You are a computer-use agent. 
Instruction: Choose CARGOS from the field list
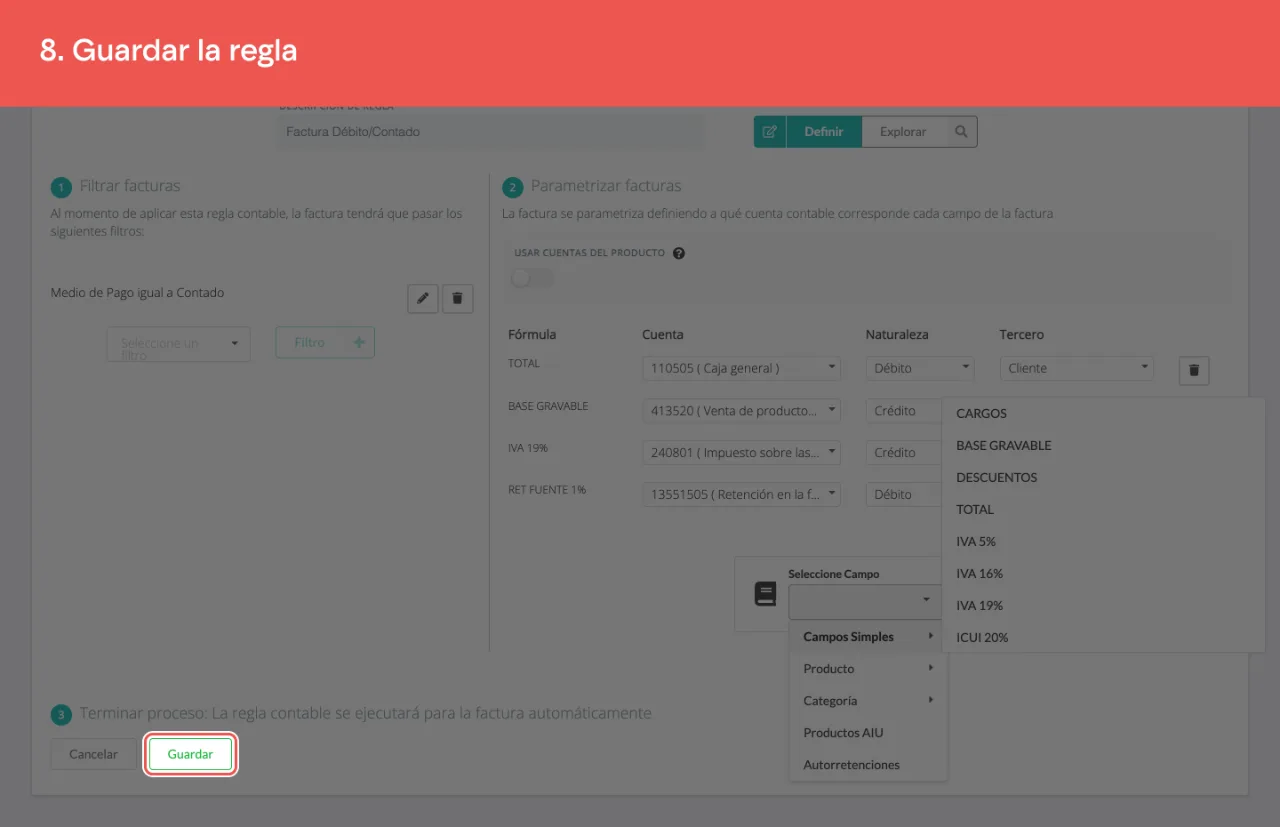[1104, 413]
